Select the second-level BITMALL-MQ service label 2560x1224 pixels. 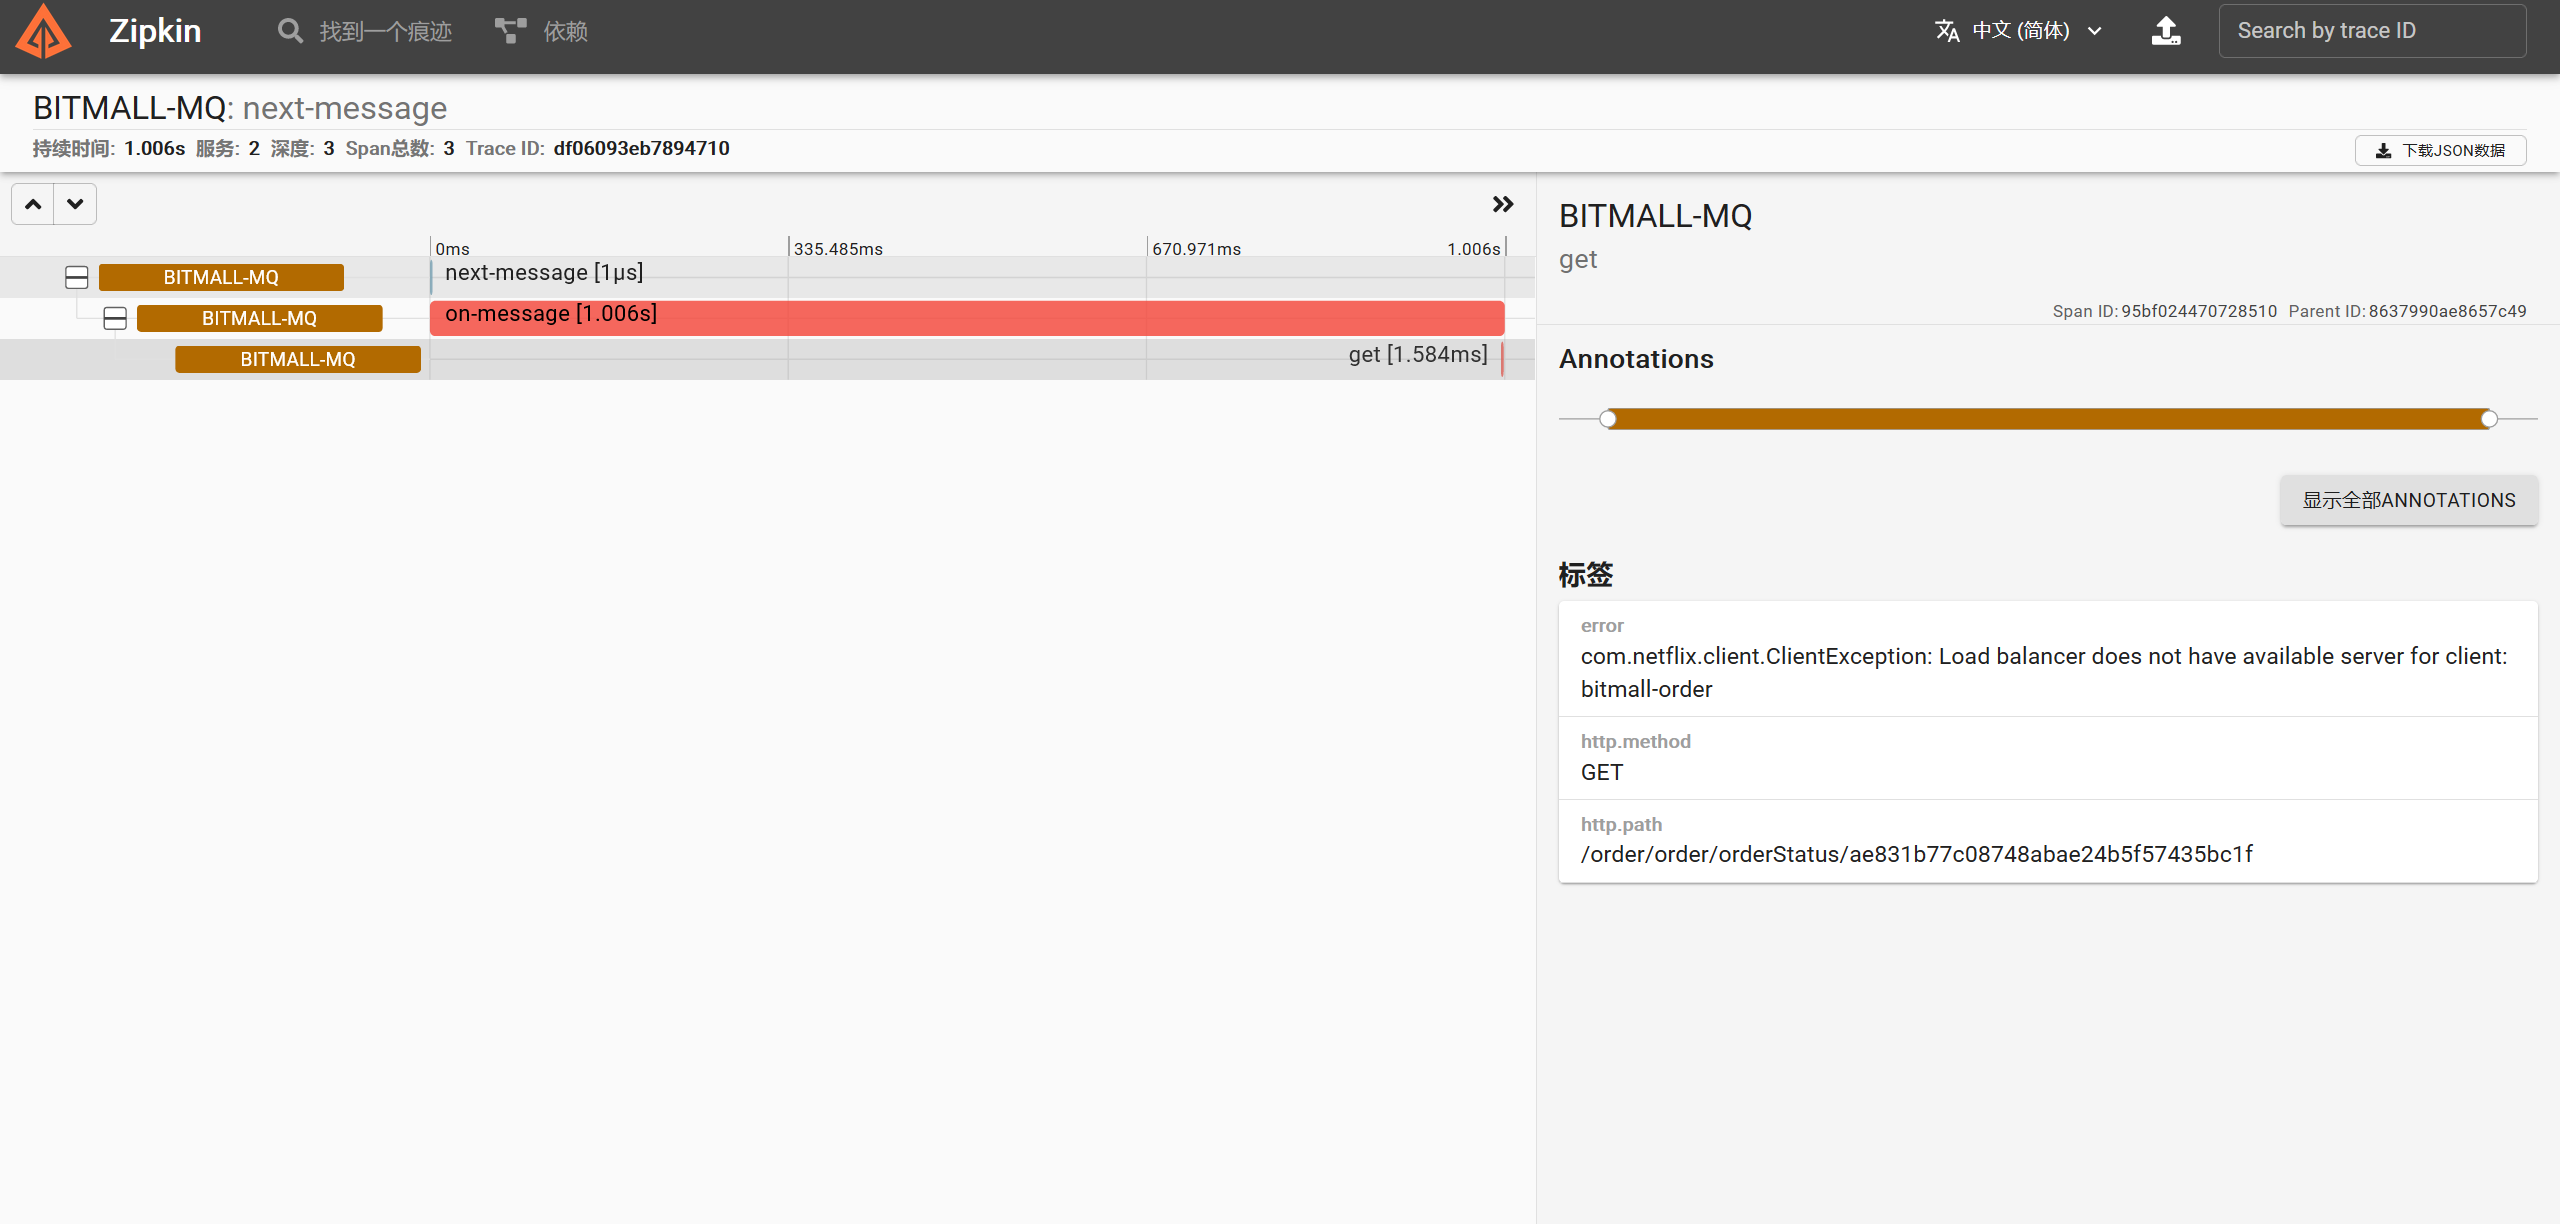point(259,318)
